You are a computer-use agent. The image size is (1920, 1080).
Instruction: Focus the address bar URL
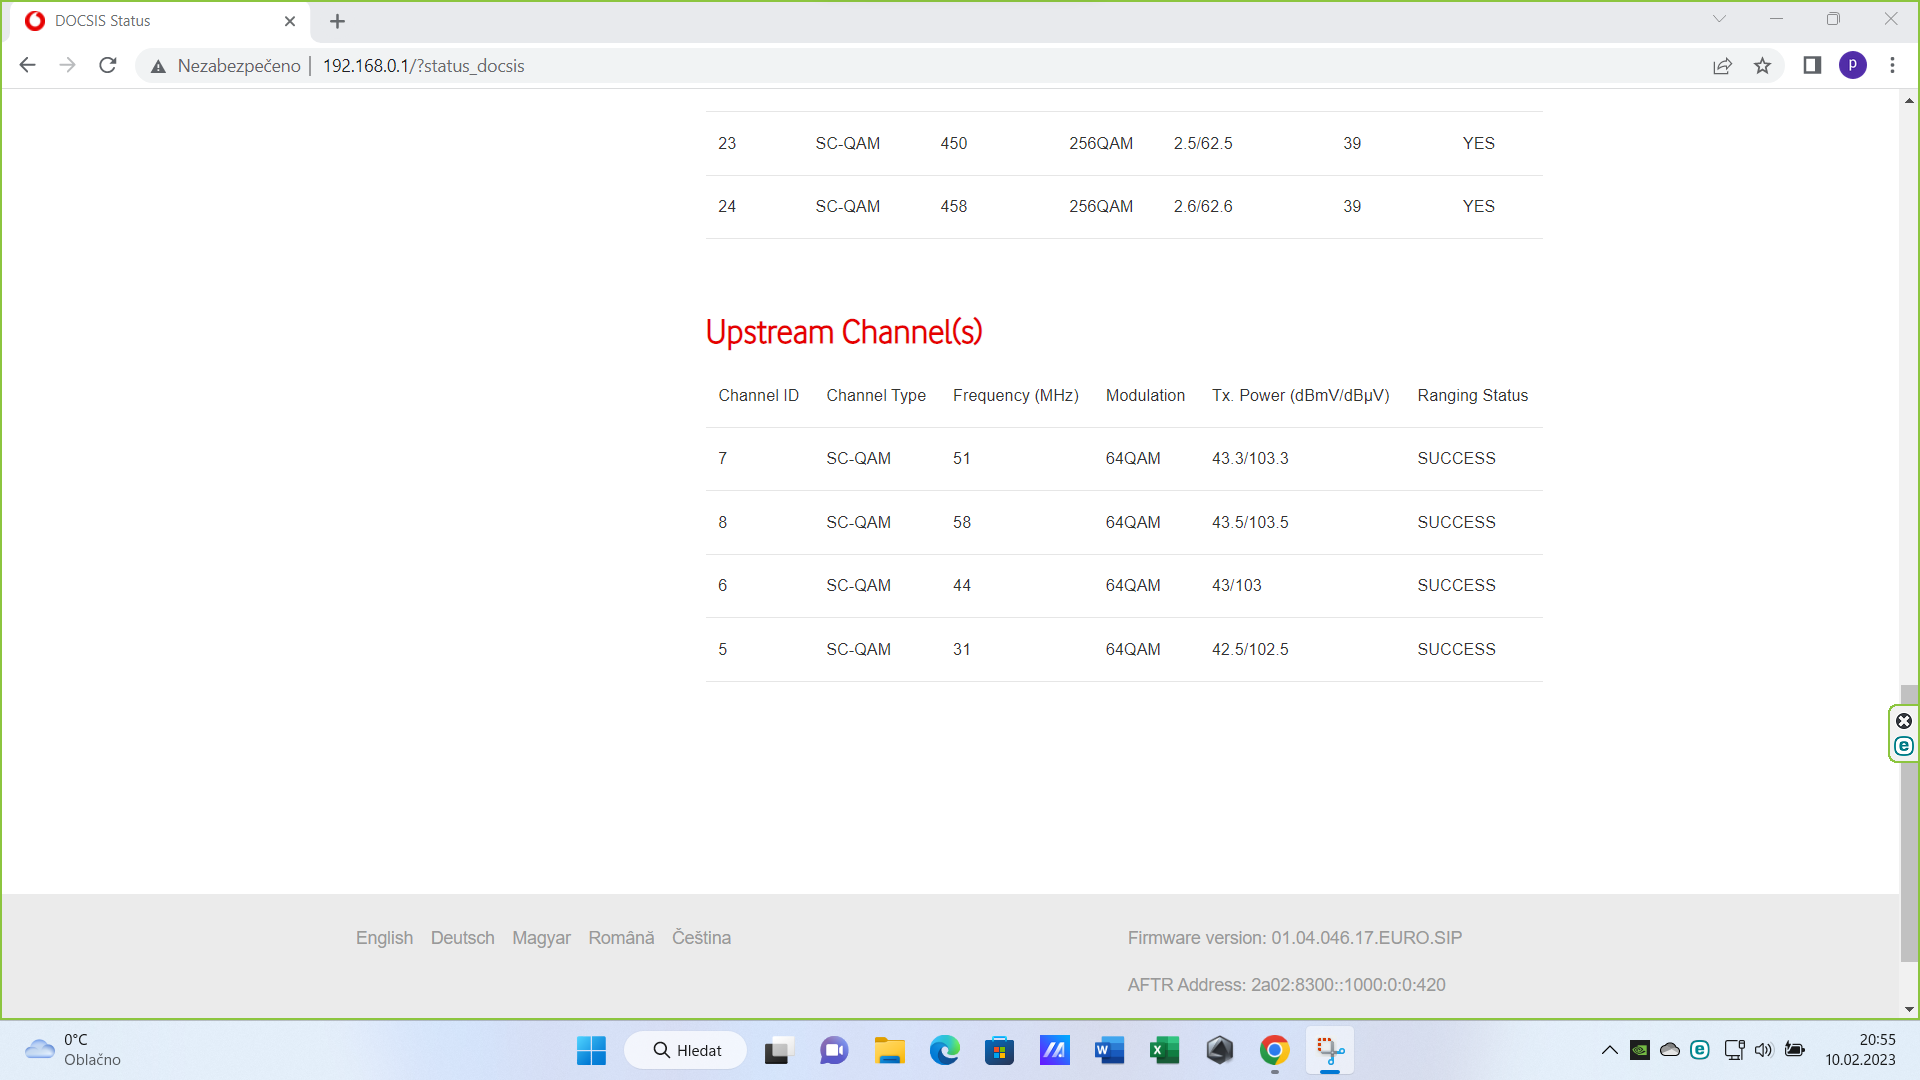(x=423, y=66)
